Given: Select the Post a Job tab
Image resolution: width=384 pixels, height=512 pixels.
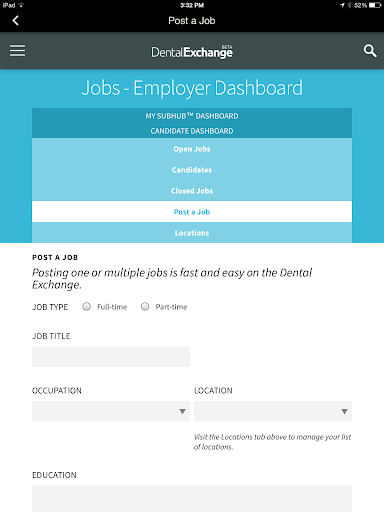Looking at the screenshot, I should tap(192, 212).
